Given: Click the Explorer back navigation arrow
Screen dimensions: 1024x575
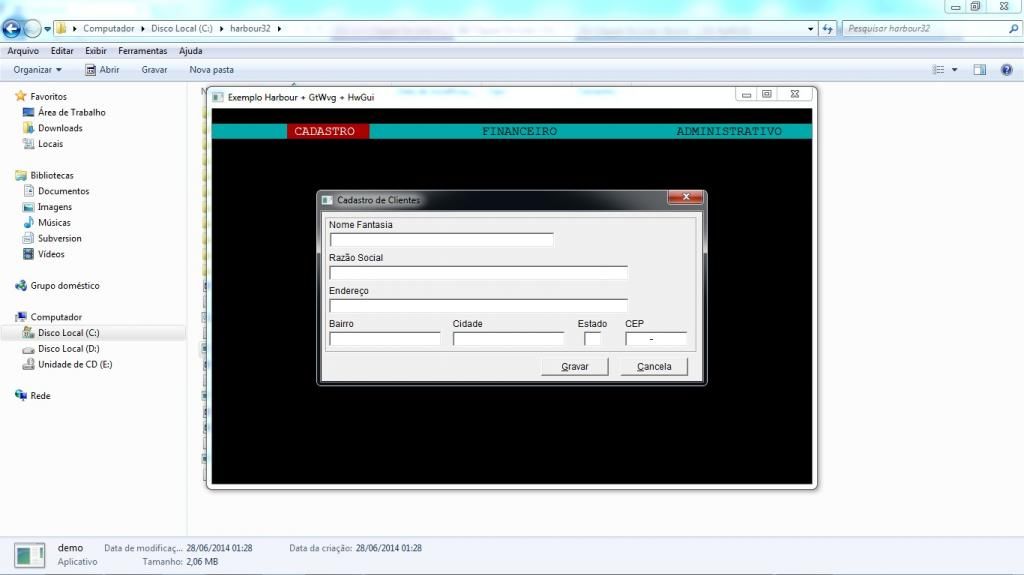Looking at the screenshot, I should pos(12,29).
